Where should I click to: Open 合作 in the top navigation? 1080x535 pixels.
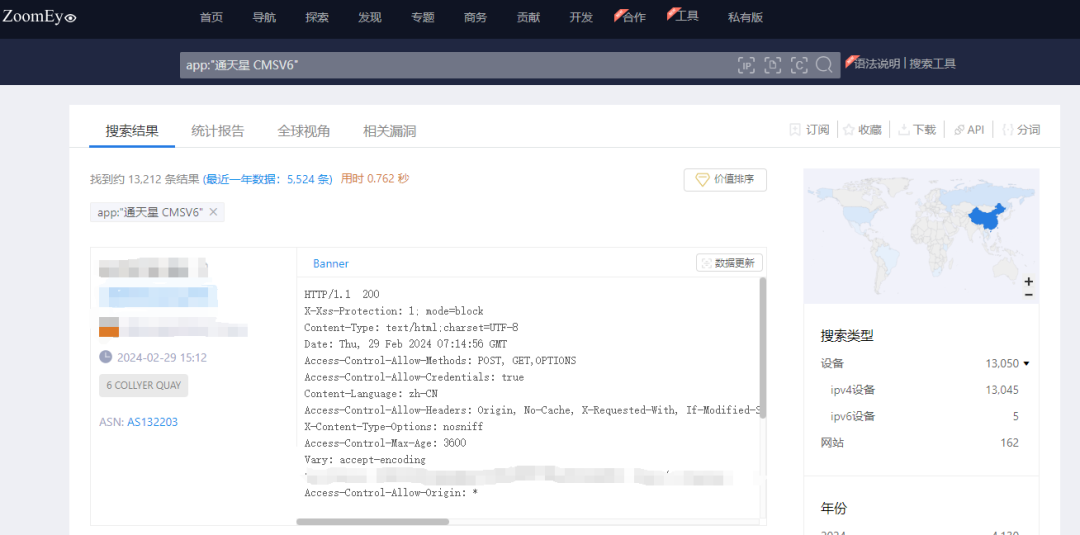(634, 17)
